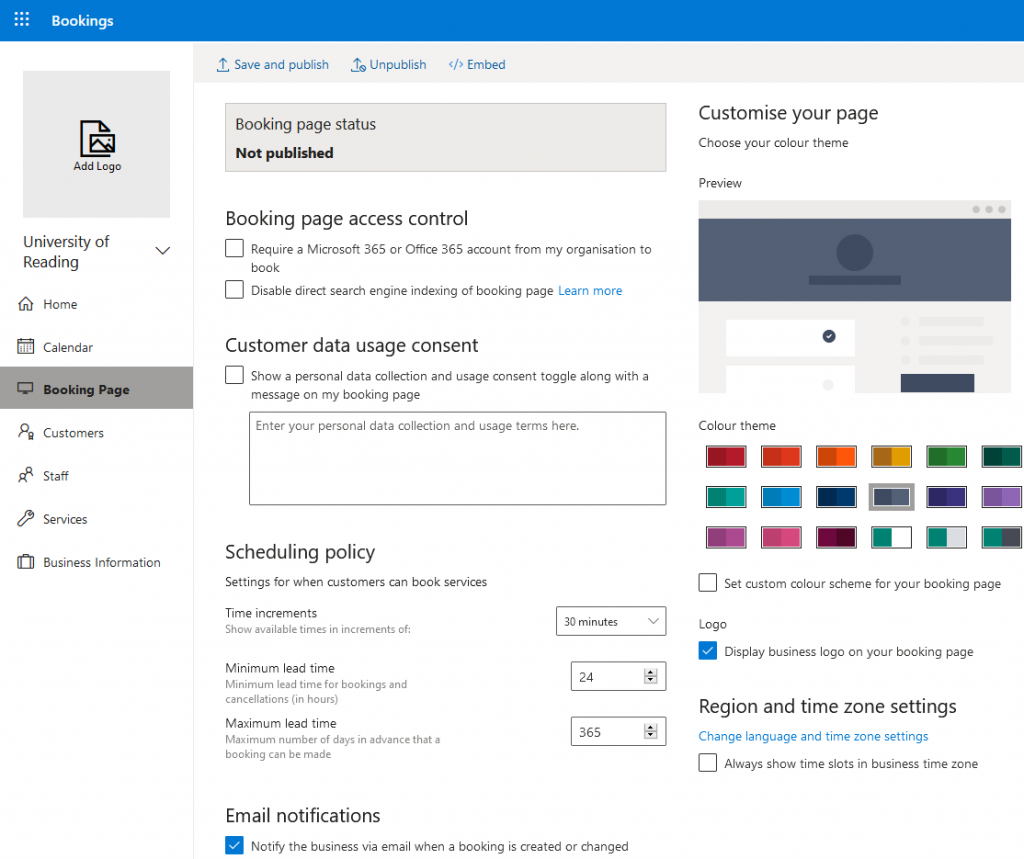1024x859 pixels.
Task: Click the Embed code brackets icon
Action: click(455, 64)
